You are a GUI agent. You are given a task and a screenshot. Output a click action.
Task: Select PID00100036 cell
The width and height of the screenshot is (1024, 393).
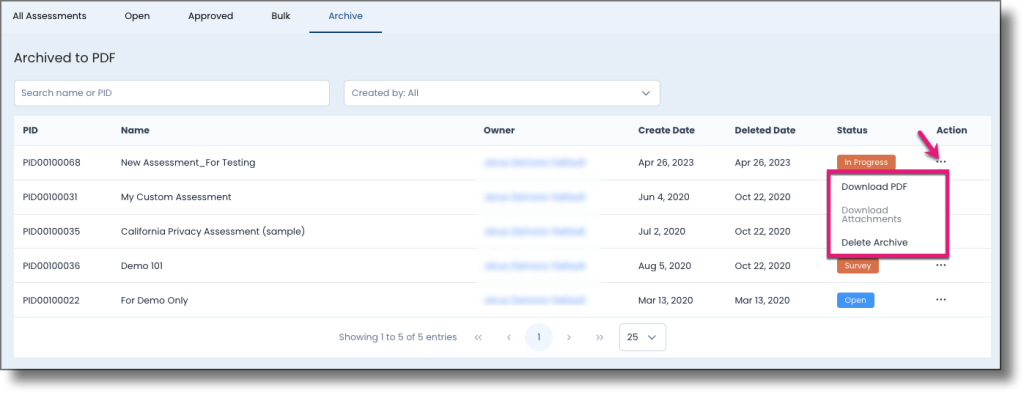pos(51,266)
